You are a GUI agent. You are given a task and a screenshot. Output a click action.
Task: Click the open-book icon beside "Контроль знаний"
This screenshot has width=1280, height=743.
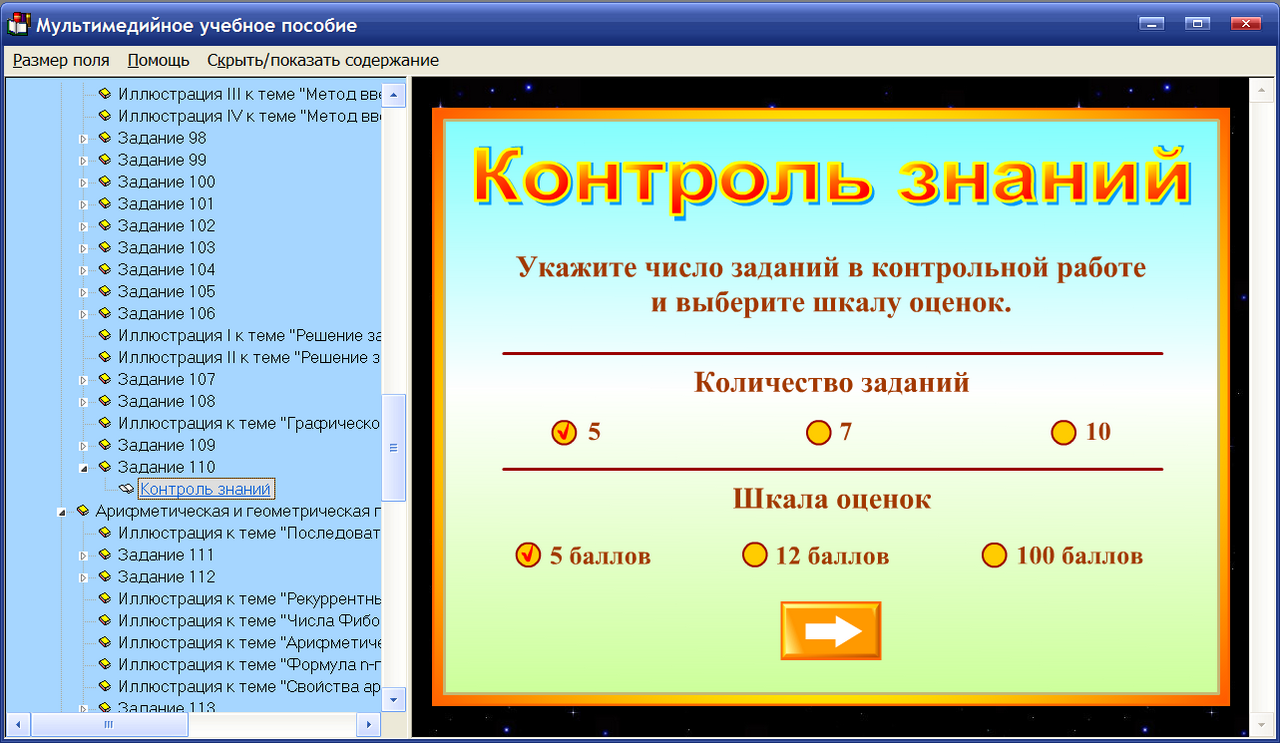point(124,488)
